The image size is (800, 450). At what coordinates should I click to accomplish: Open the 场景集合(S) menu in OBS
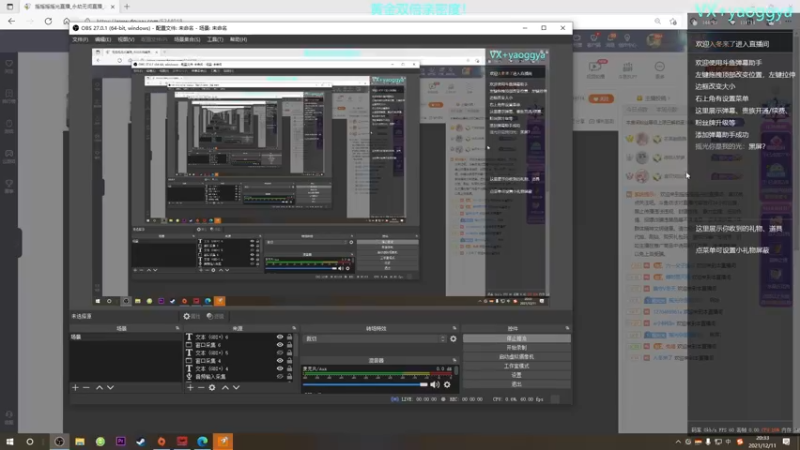coord(187,39)
